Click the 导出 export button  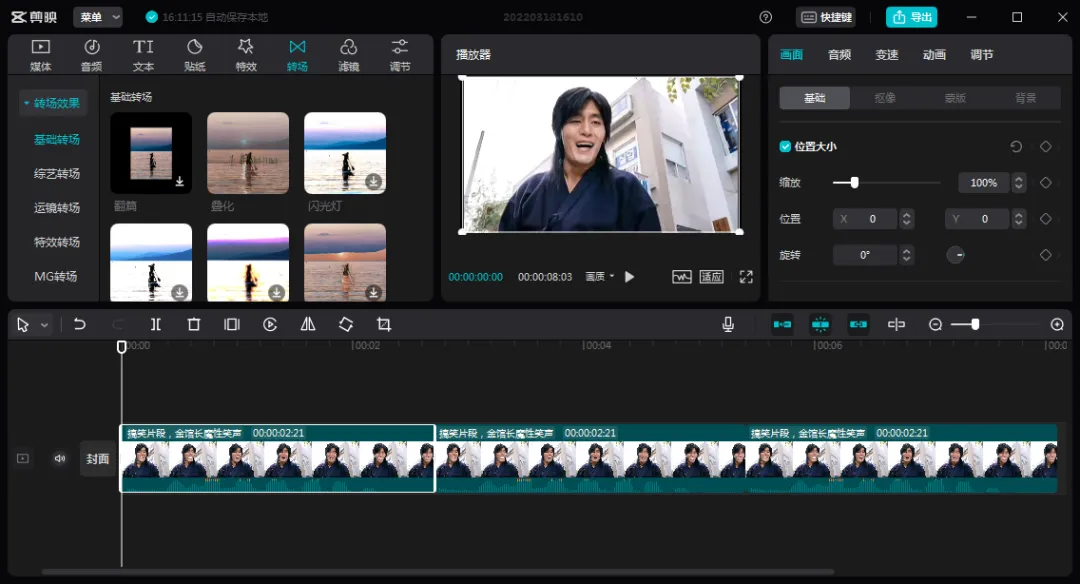(x=911, y=17)
